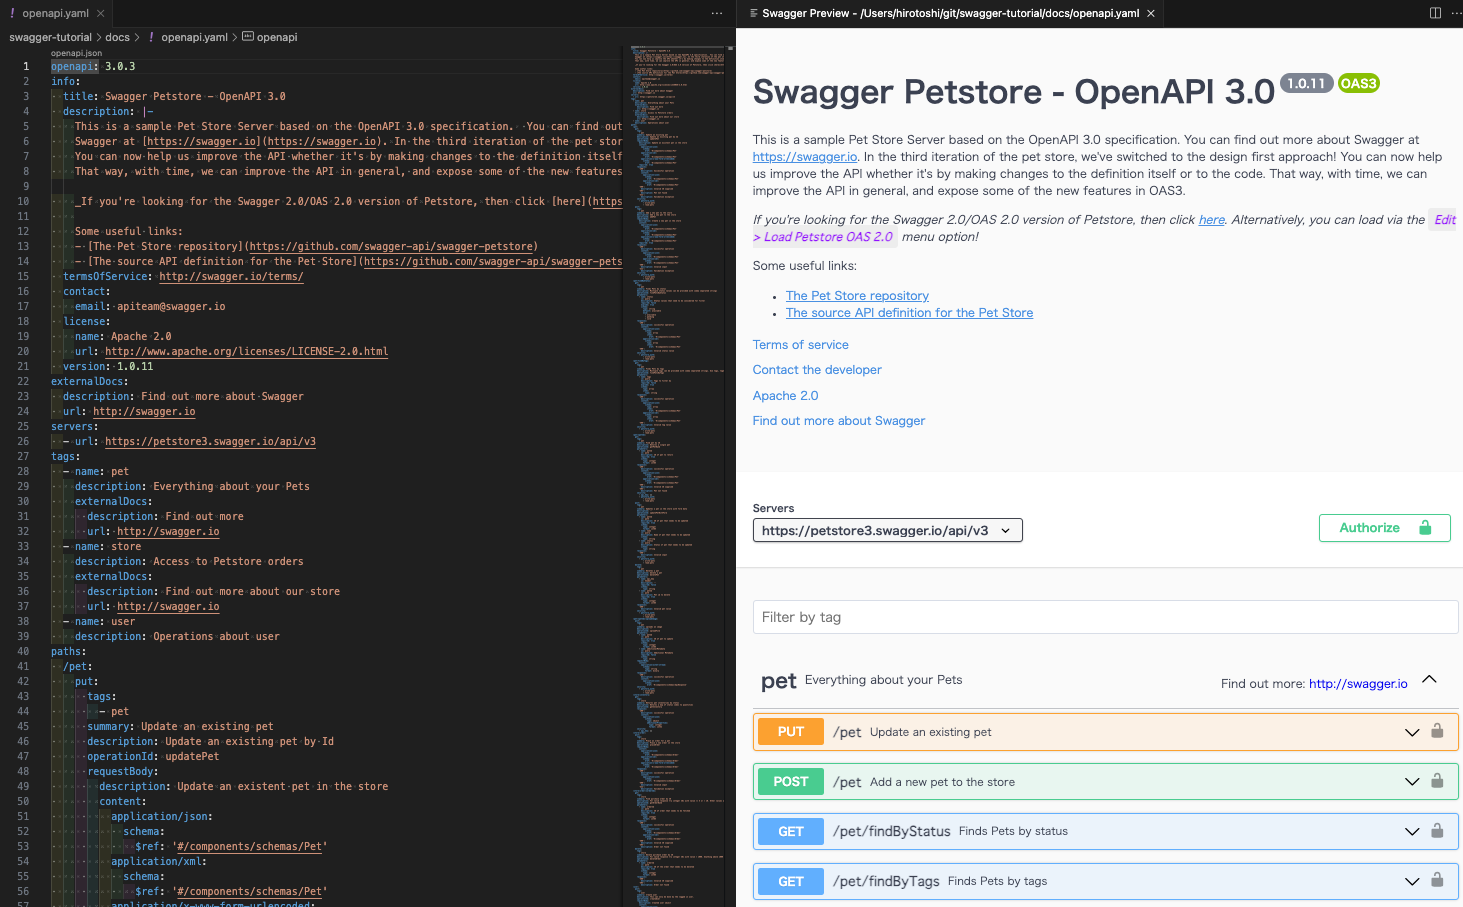Open the http://swagger.io link in the pet section

tap(1358, 684)
